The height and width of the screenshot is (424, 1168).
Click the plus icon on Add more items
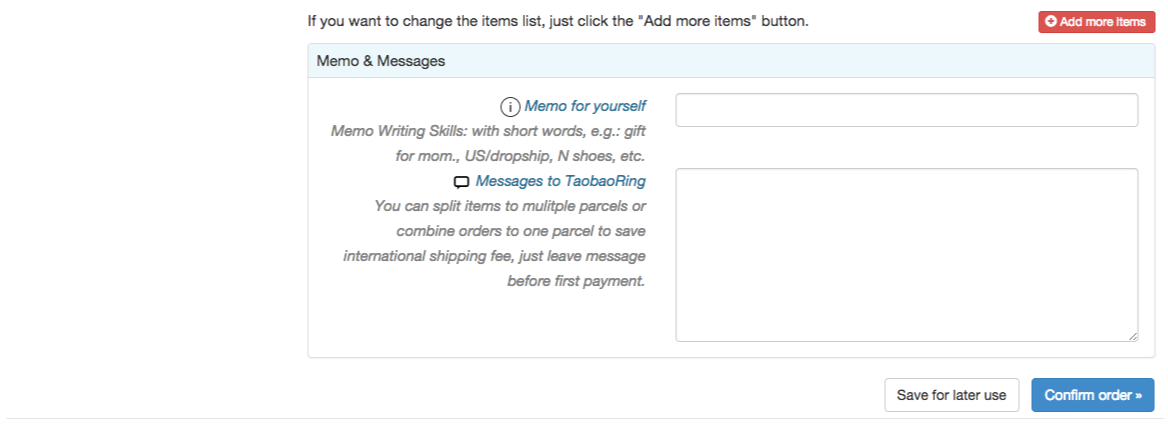click(x=1051, y=22)
